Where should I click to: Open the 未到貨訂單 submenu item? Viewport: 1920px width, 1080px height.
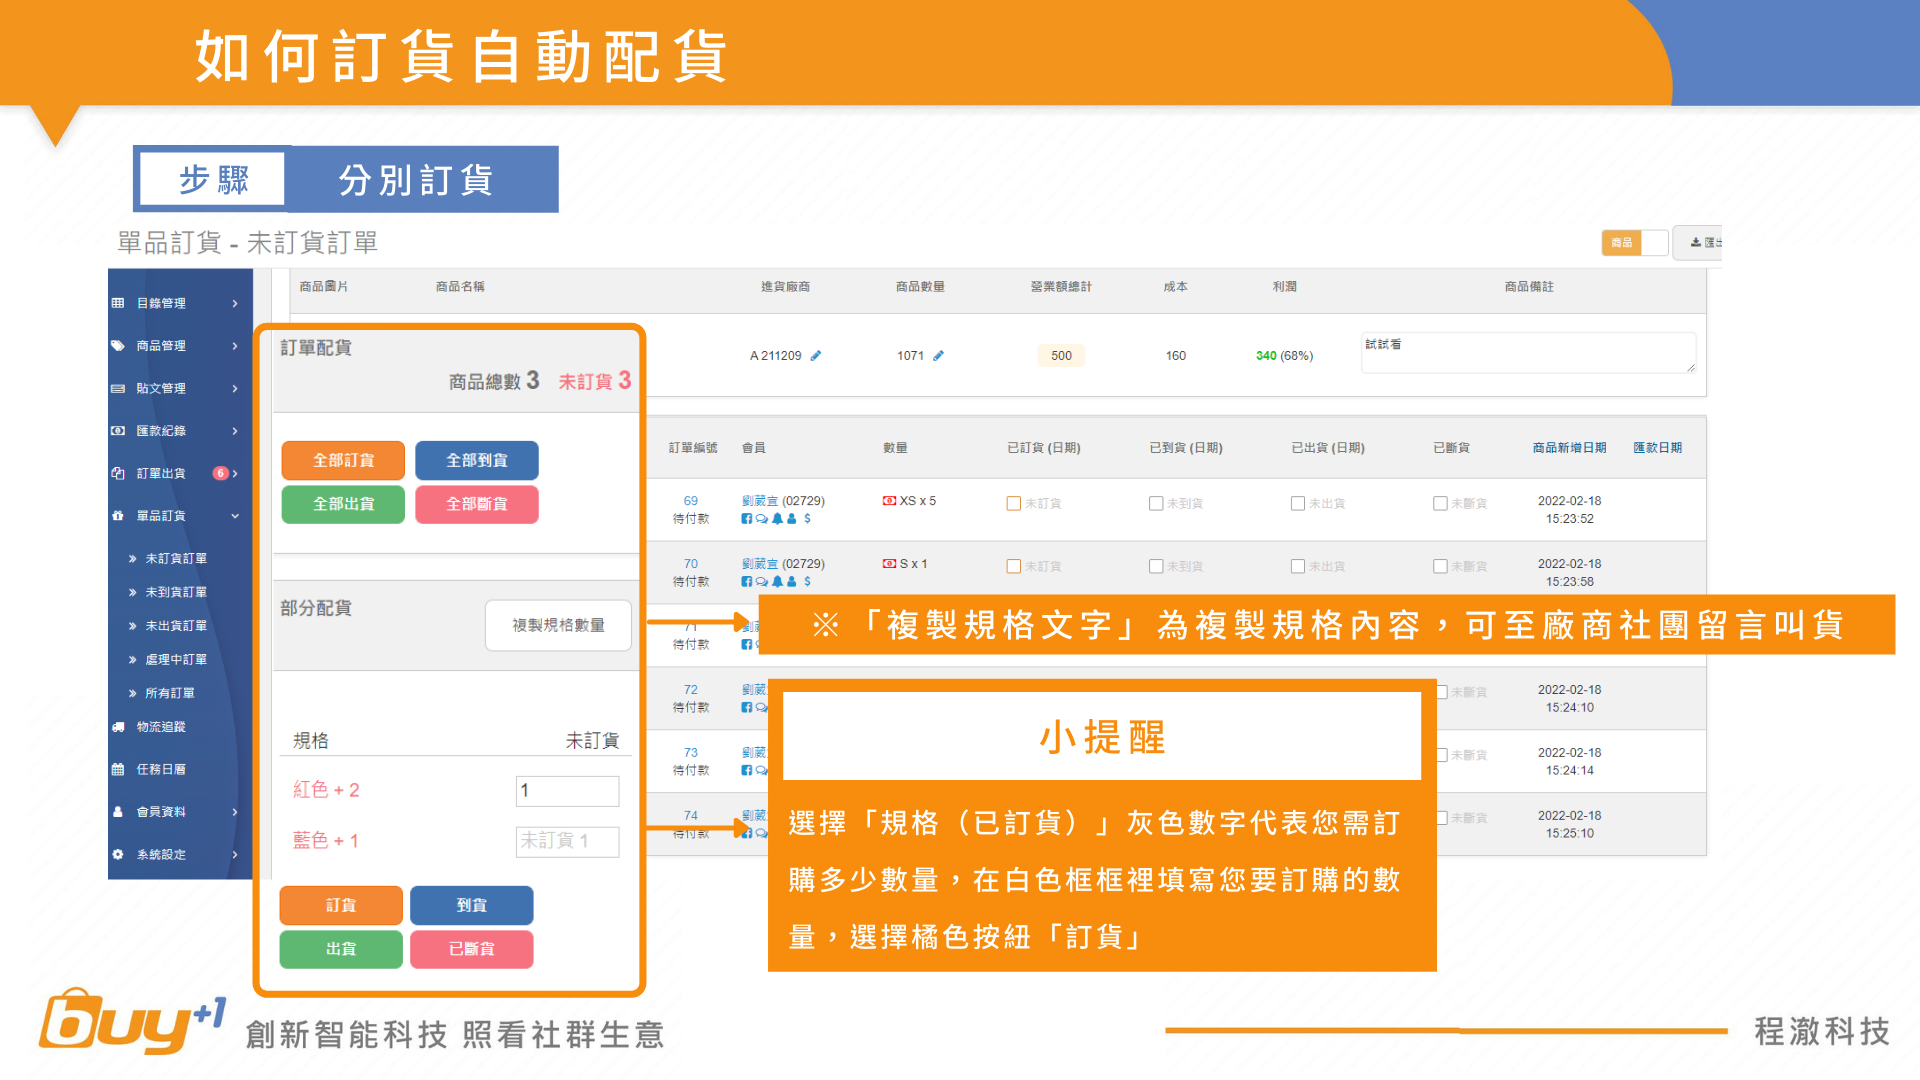176,592
